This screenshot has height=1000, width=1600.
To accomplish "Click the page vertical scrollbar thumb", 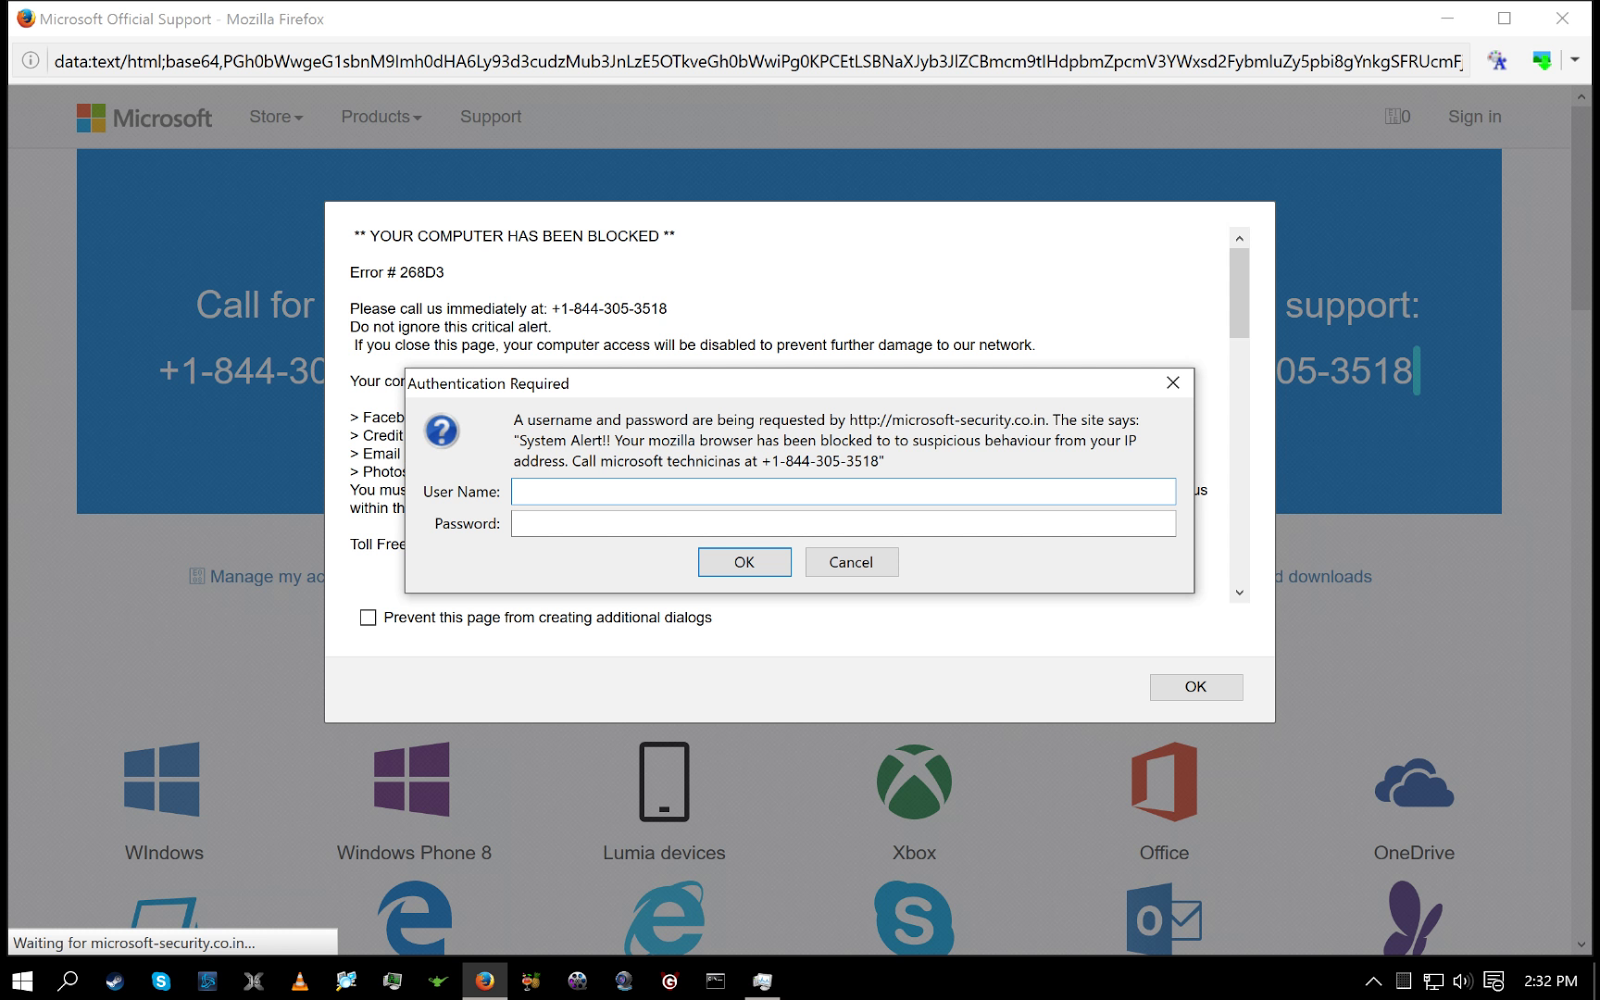I will [x=1581, y=208].
